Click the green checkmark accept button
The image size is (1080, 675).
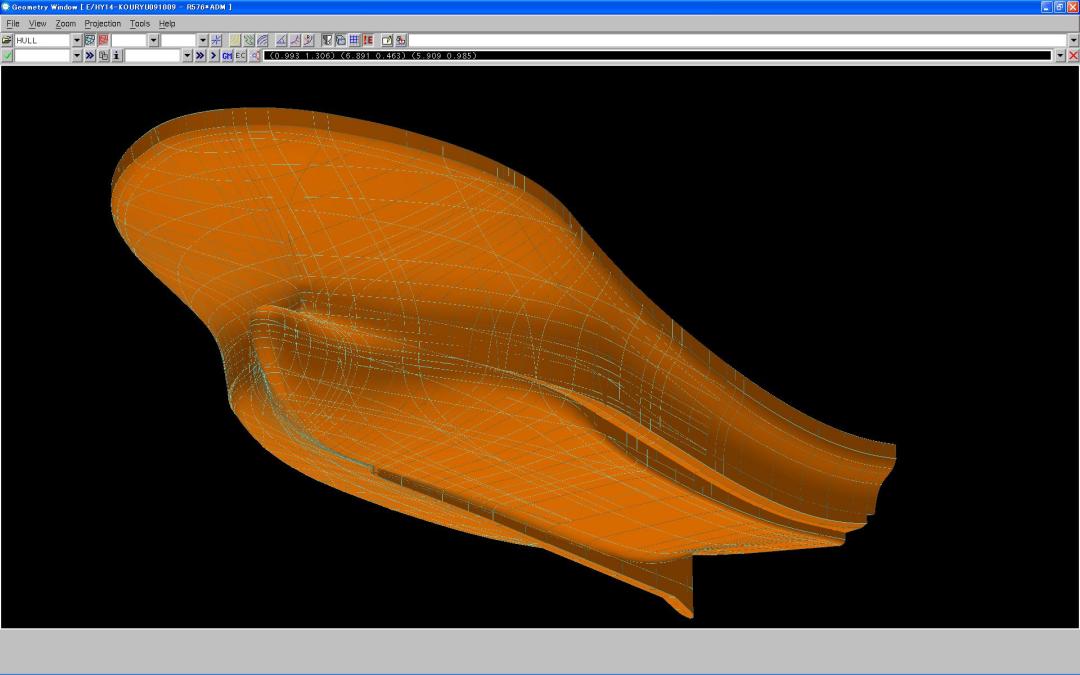pos(7,56)
